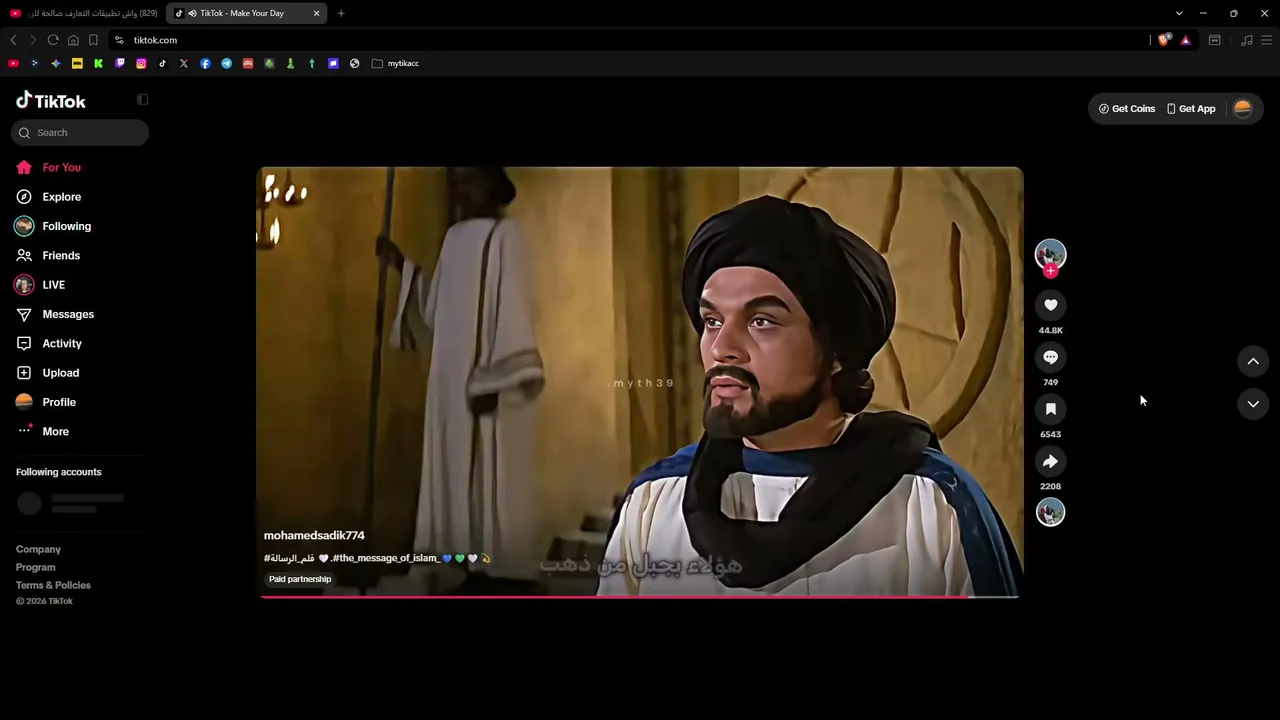The width and height of the screenshot is (1280, 720).
Task: Like the video with the heart icon
Action: coord(1050,305)
